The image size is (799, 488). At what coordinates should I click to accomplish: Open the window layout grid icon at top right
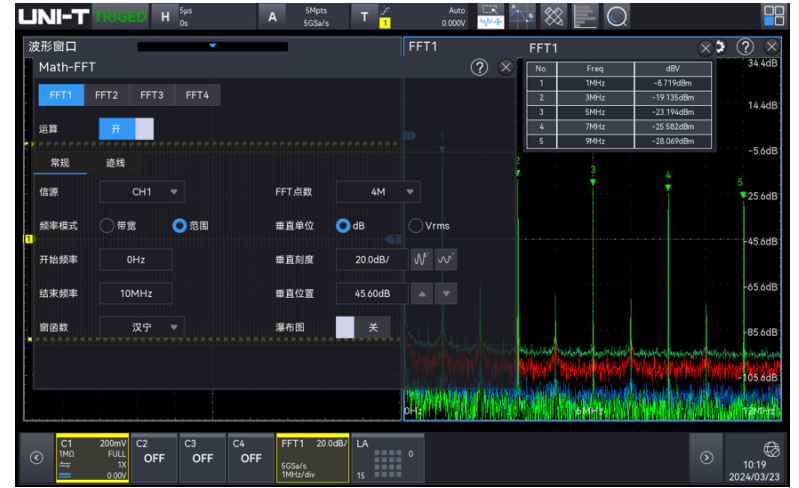[774, 16]
